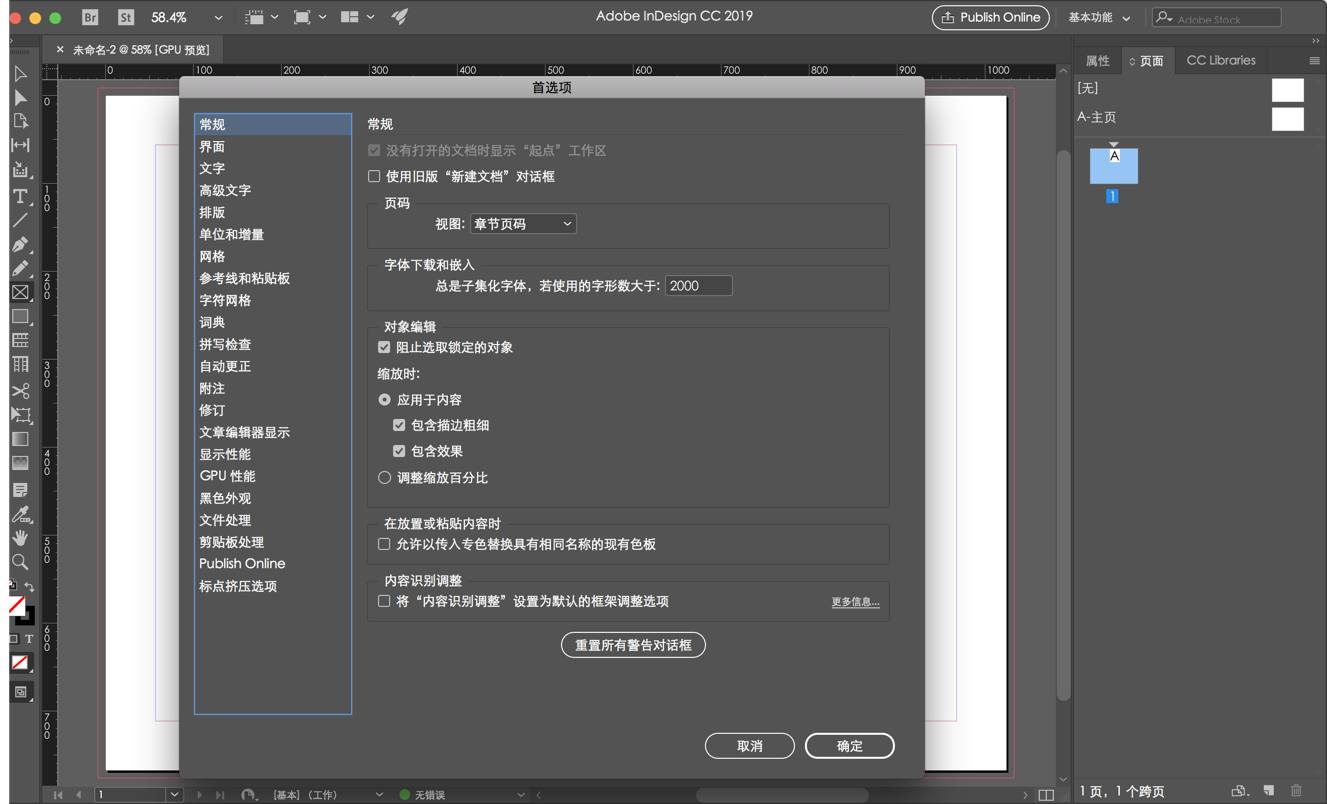Enable '允许以传入专色替换具有相同名称的现有色板' checkbox

click(384, 545)
